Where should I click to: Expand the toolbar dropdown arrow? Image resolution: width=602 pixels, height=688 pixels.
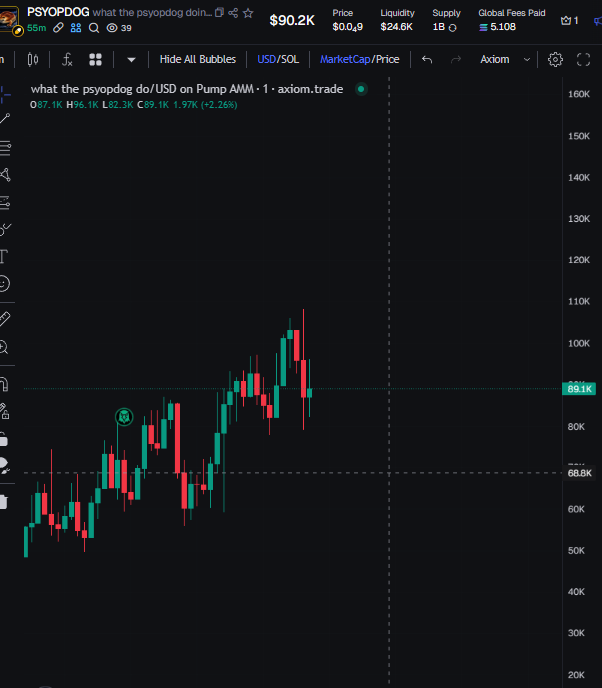[x=131, y=60]
